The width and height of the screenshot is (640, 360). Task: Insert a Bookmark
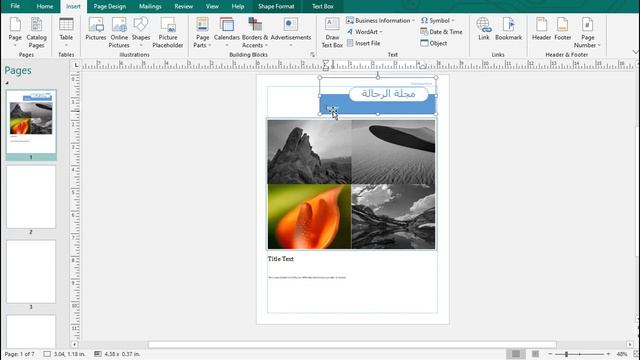click(508, 29)
